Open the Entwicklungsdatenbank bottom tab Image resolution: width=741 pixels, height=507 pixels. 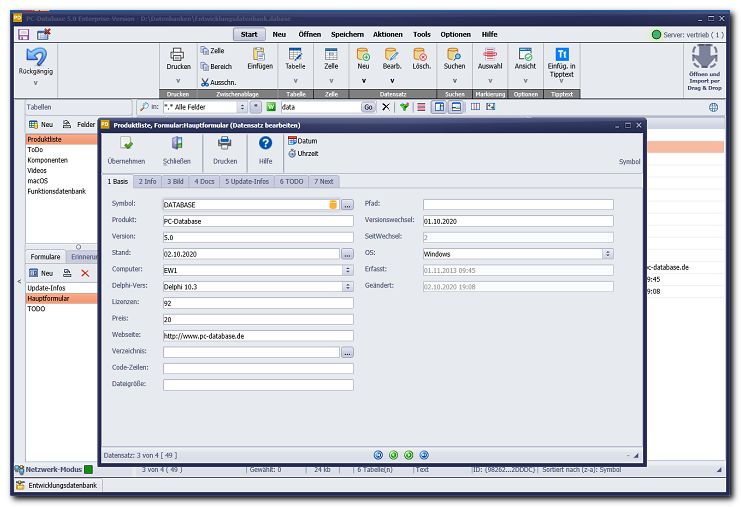click(57, 485)
